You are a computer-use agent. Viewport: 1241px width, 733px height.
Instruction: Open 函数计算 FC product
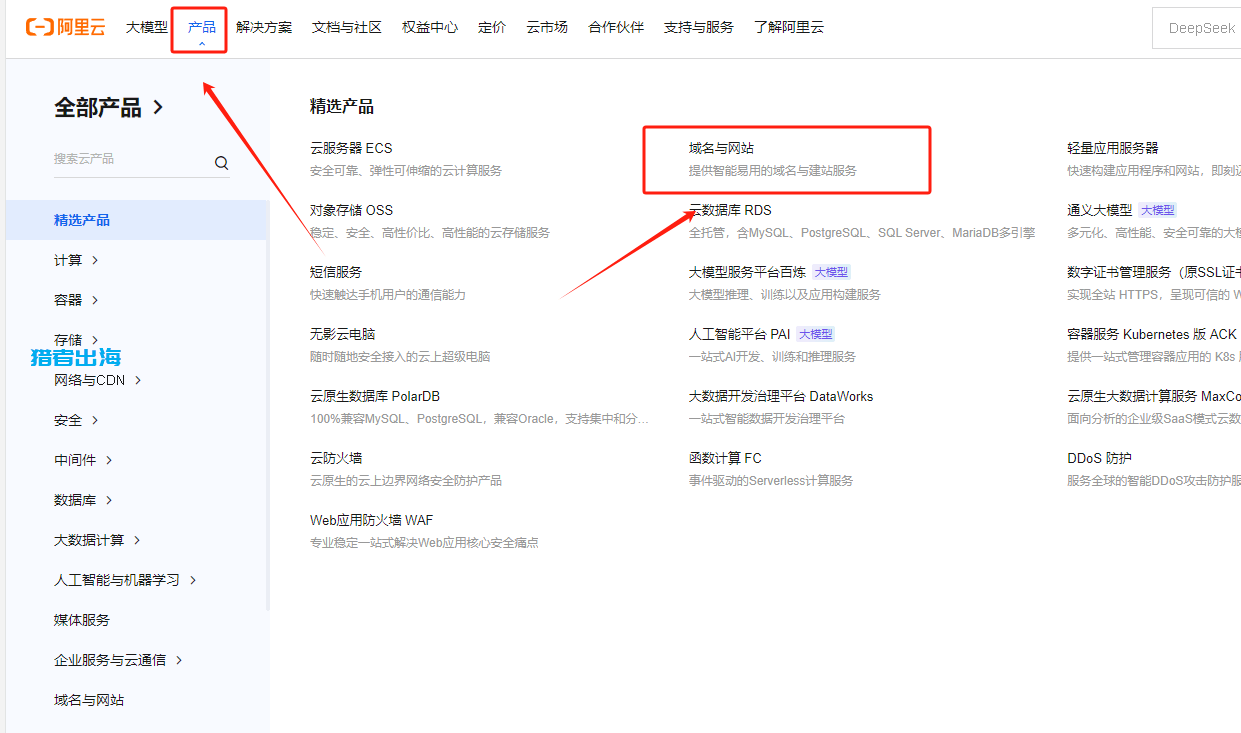pyautogui.click(x=725, y=458)
